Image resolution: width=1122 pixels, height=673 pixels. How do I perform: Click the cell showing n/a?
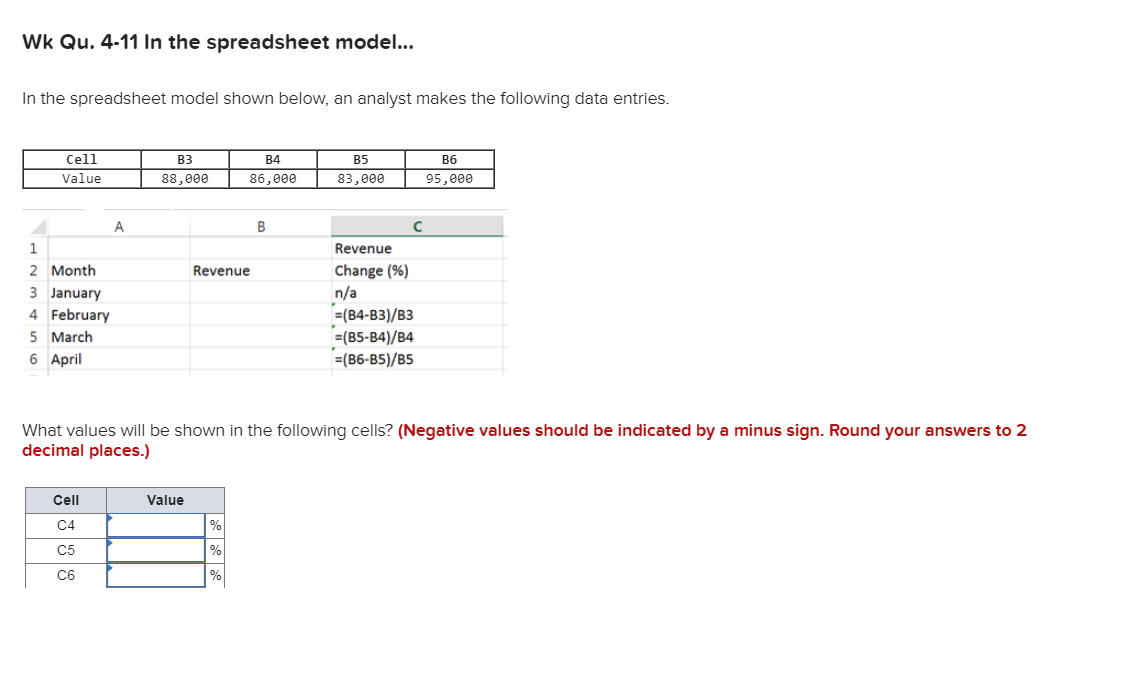point(344,292)
